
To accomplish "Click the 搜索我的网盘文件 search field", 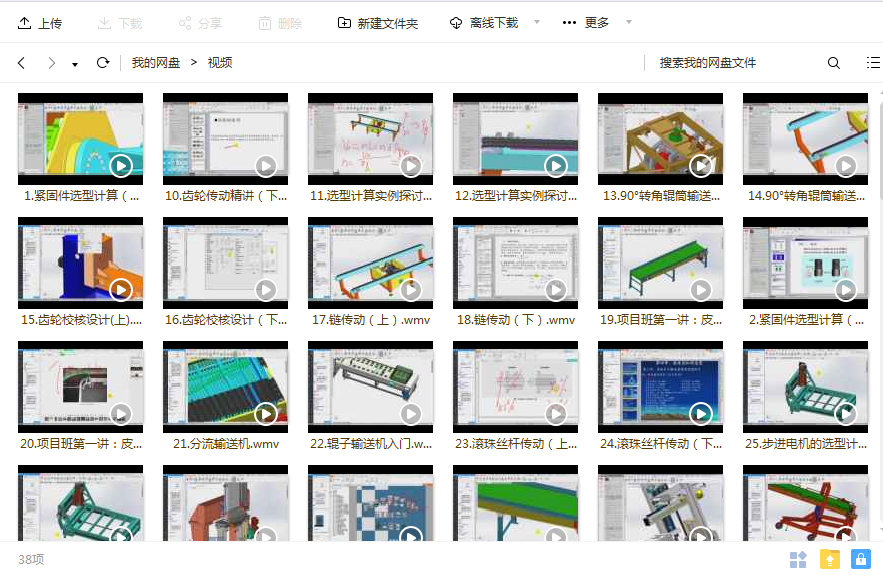I will point(735,63).
